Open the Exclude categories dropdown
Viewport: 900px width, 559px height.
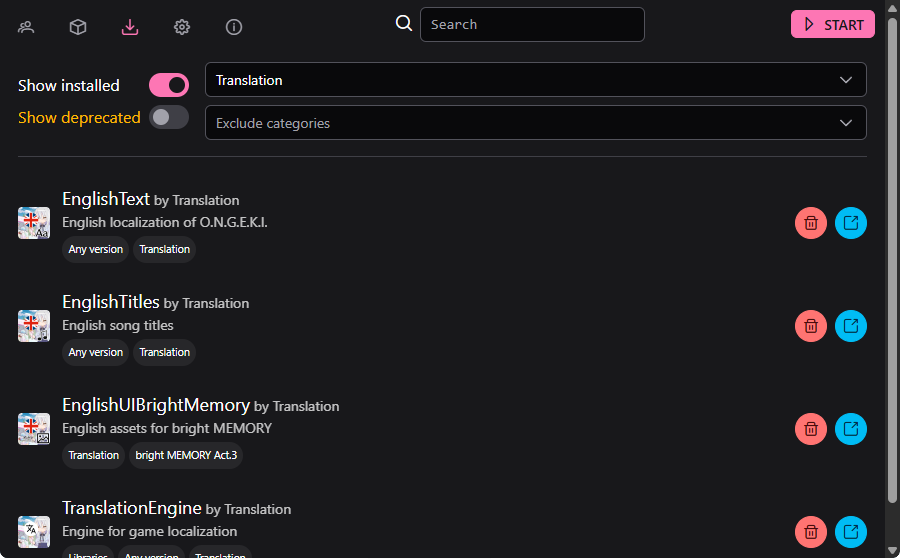tap(535, 123)
